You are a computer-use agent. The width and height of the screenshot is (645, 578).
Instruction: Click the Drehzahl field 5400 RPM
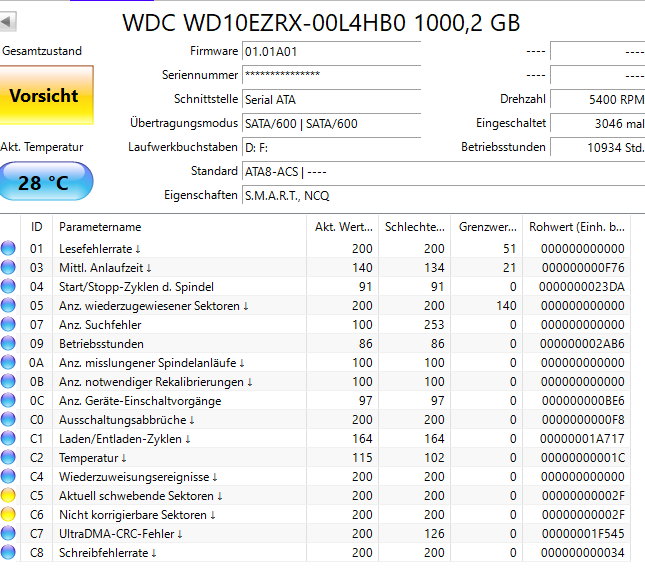tap(598, 100)
